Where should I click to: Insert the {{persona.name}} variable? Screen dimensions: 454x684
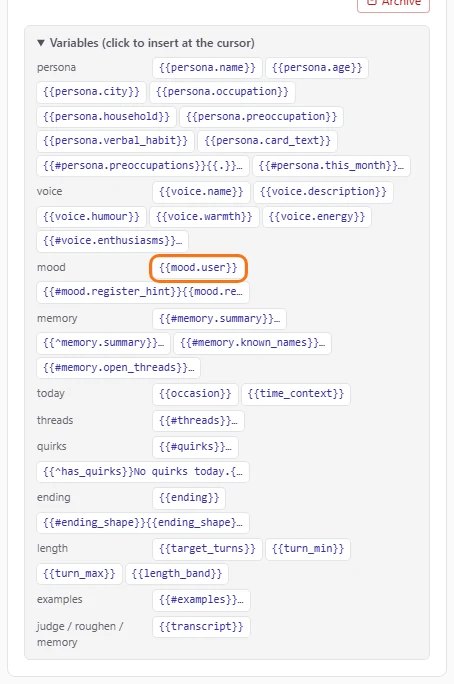(x=207, y=68)
